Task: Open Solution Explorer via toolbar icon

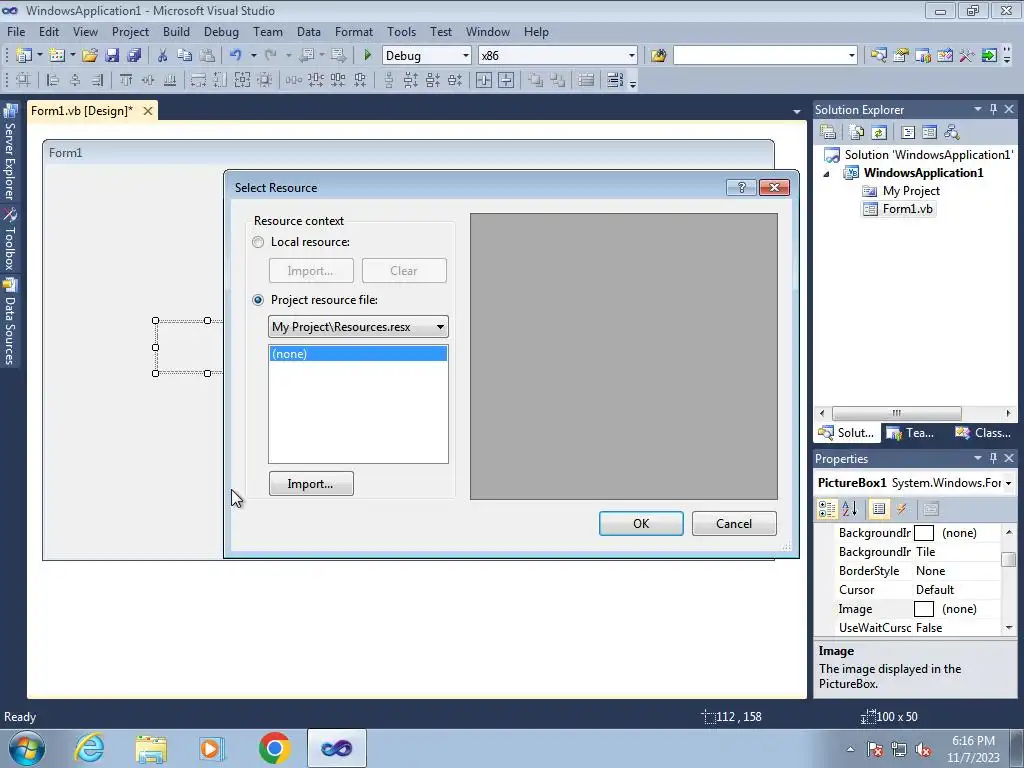Action: [x=878, y=56]
